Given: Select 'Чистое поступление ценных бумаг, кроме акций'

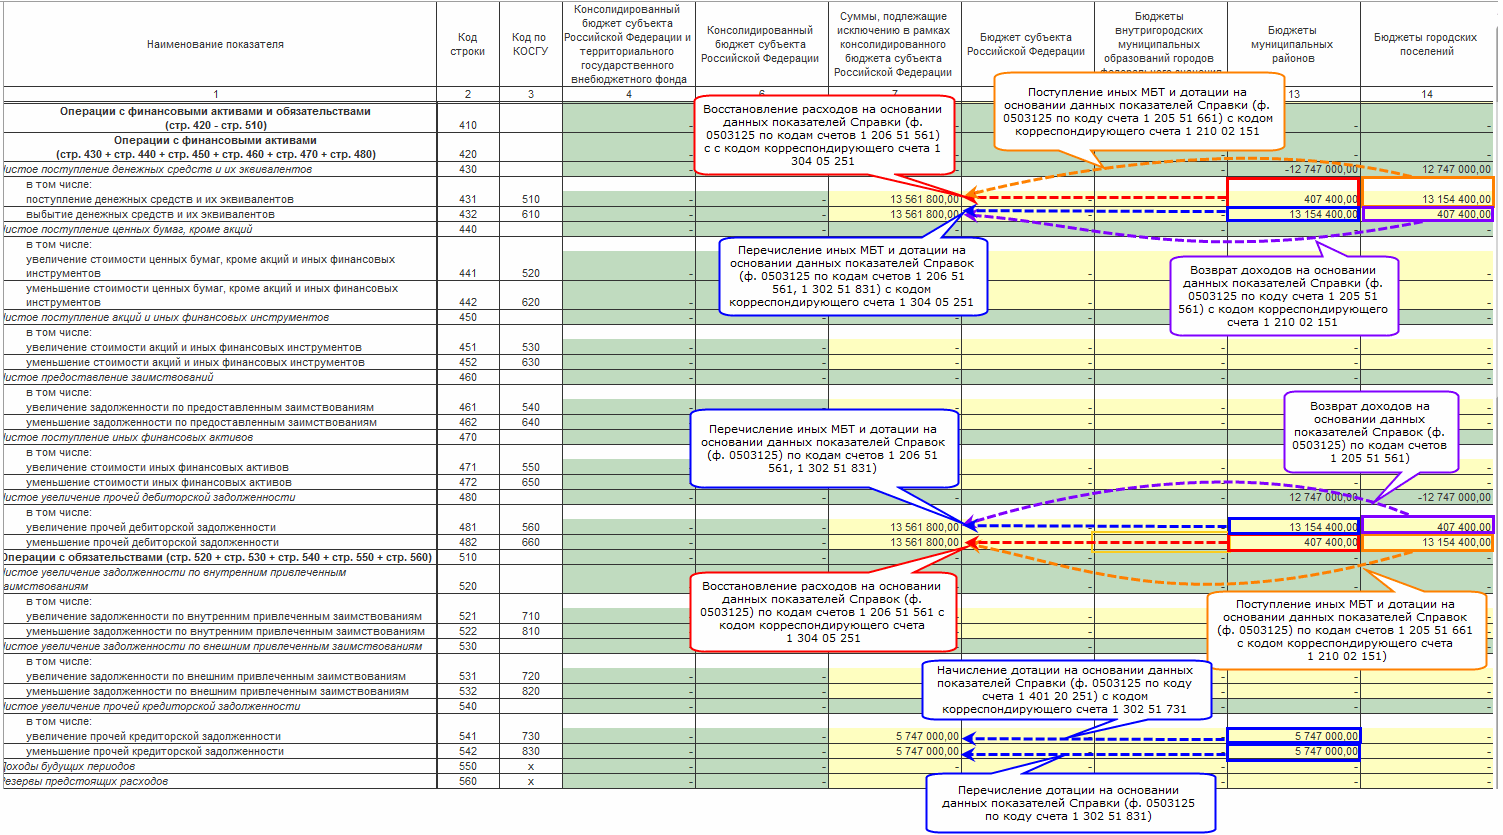Looking at the screenshot, I should tap(127, 229).
